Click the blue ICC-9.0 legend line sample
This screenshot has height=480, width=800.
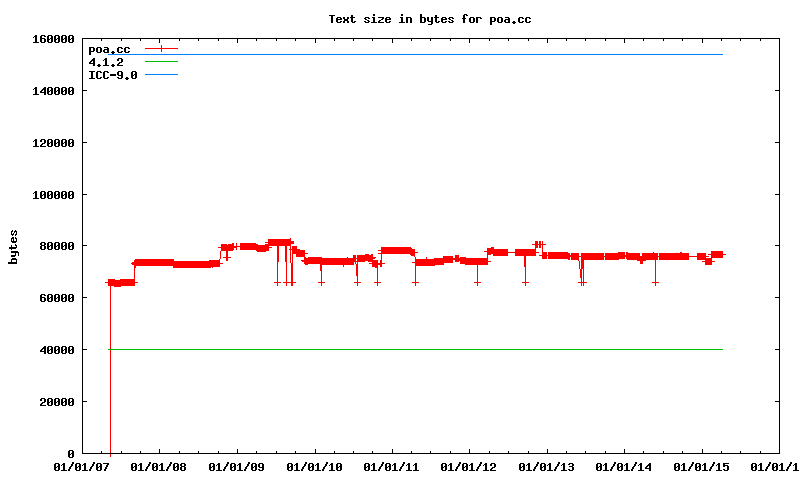coord(161,75)
